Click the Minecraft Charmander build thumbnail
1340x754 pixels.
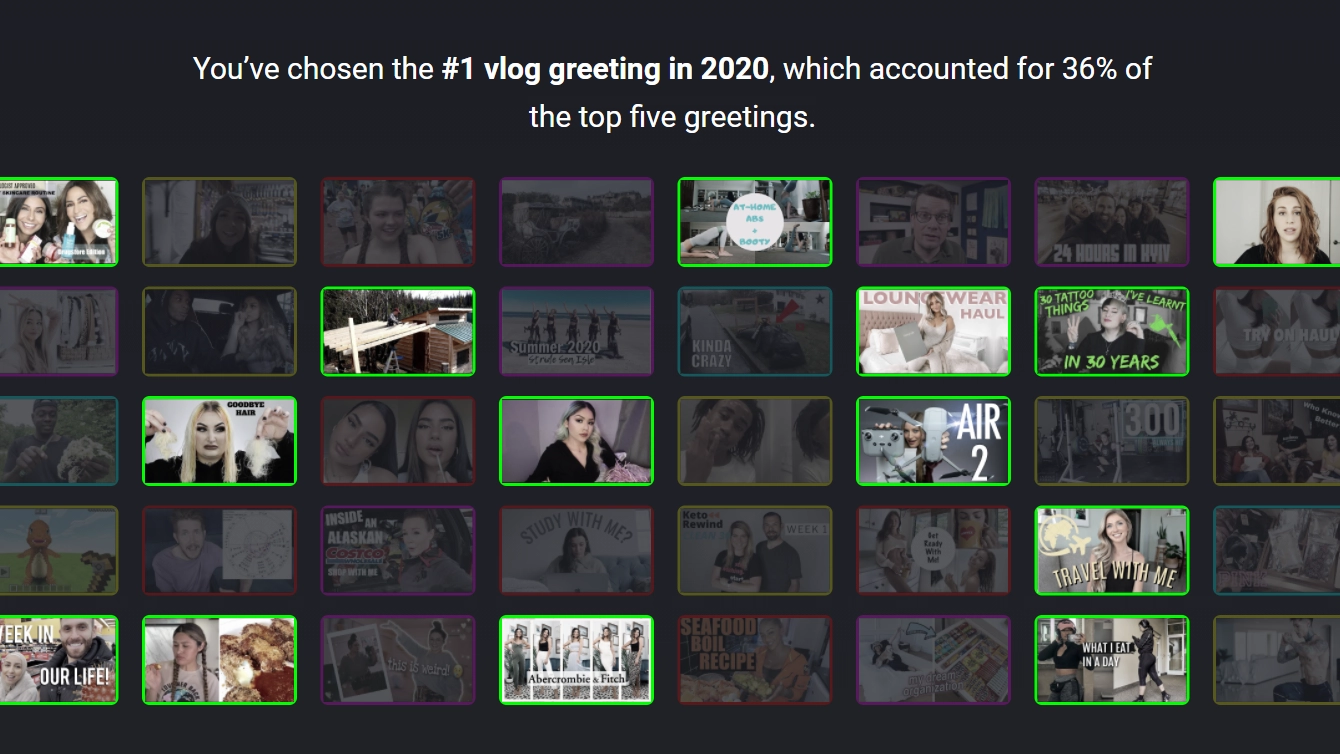58,550
